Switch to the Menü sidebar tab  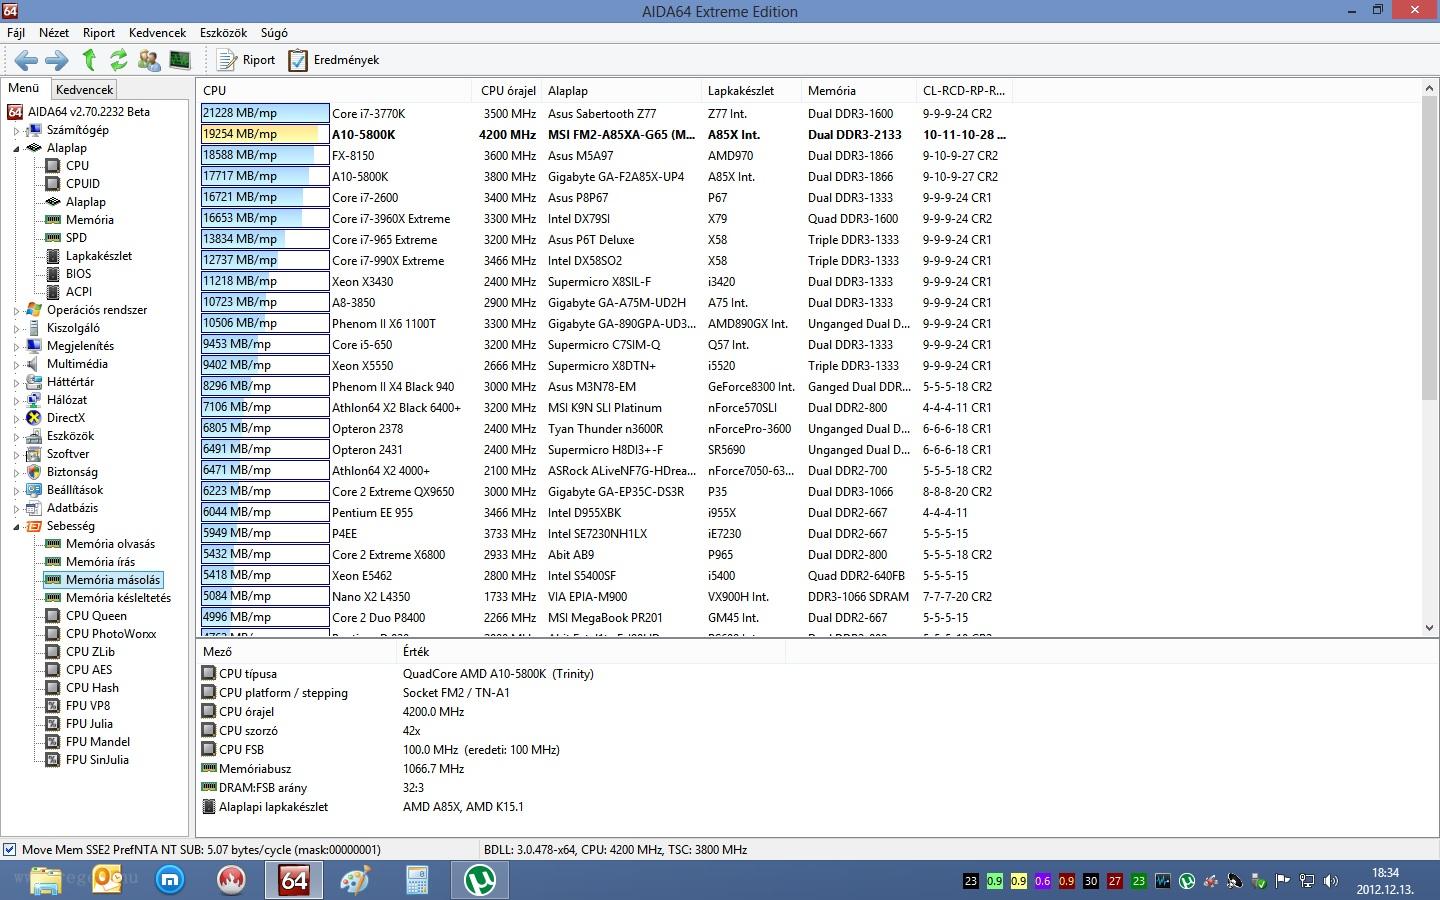[x=24, y=88]
